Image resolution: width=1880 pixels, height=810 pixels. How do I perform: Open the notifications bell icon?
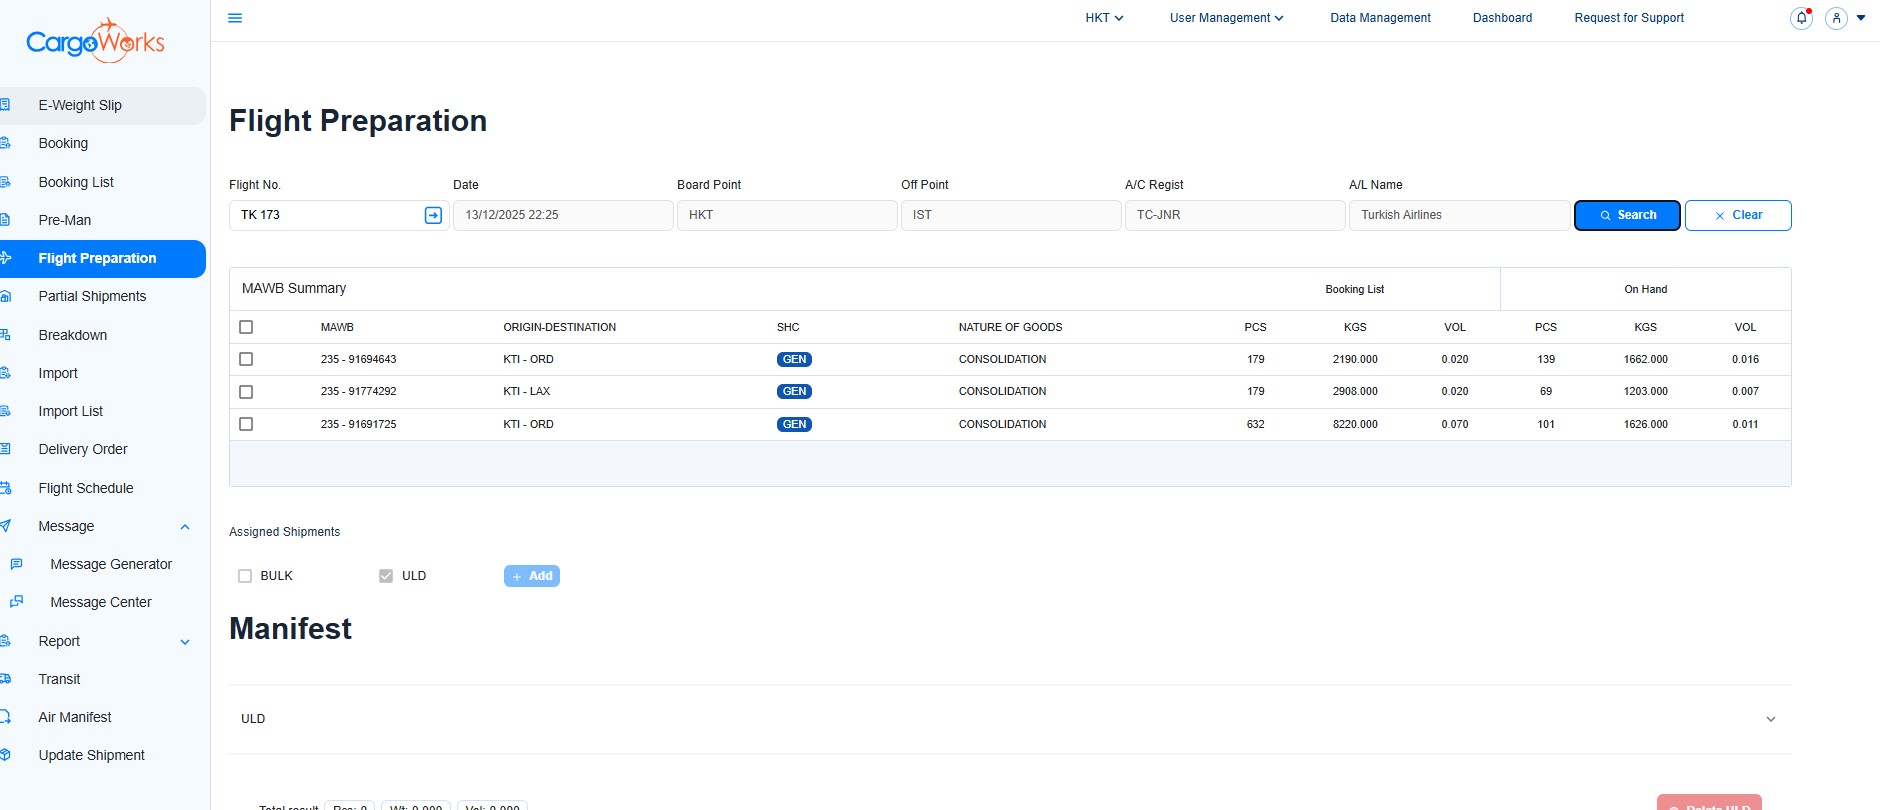(1801, 18)
